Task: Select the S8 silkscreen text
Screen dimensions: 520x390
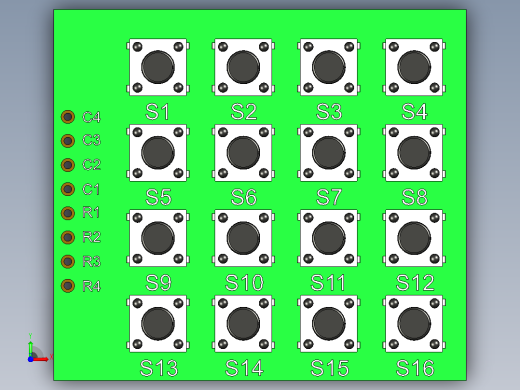Action: pos(414,197)
